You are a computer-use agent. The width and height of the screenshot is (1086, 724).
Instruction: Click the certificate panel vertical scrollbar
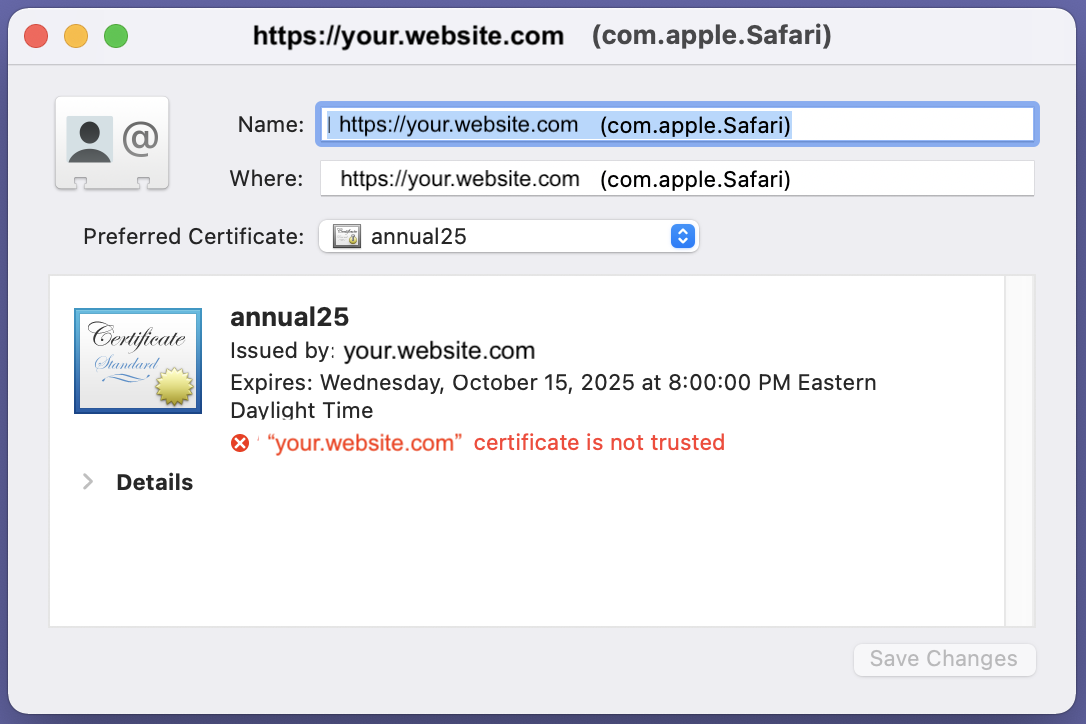click(1019, 451)
